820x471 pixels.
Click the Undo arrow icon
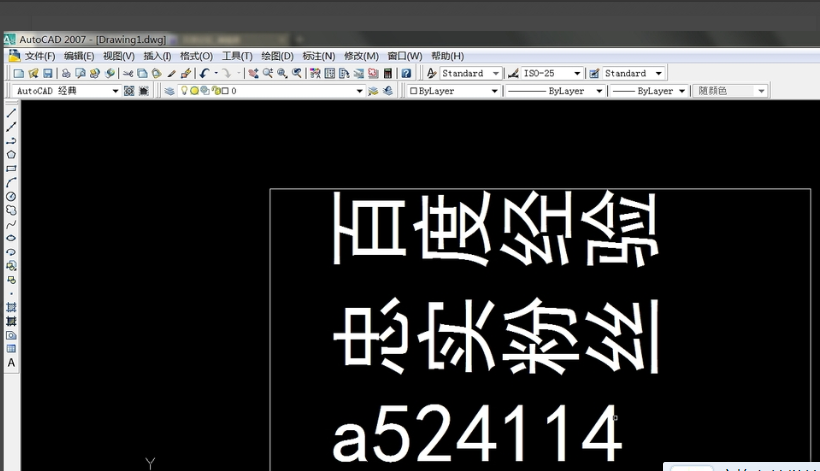pyautogui.click(x=204, y=73)
